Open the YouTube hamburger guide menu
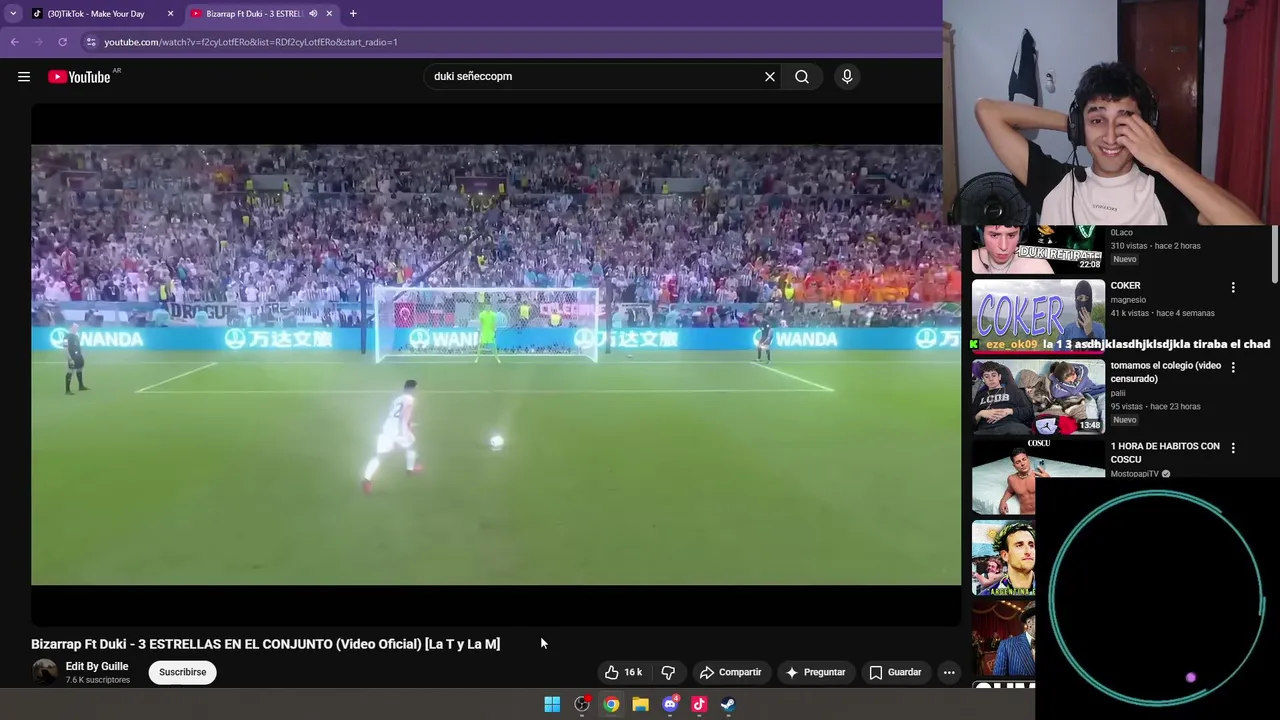This screenshot has height=720, width=1280. click(24, 76)
